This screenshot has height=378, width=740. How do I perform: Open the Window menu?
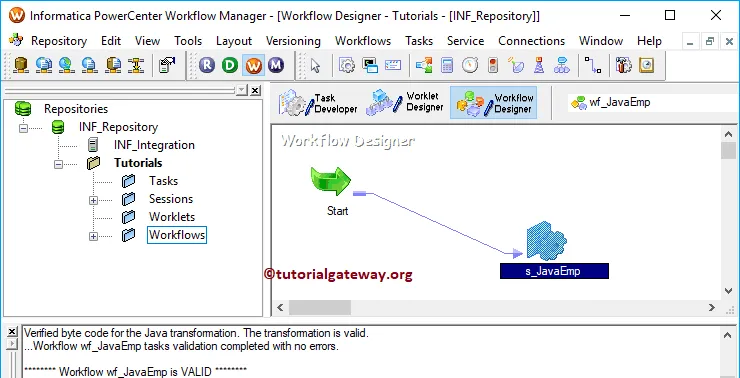pyautogui.click(x=601, y=41)
